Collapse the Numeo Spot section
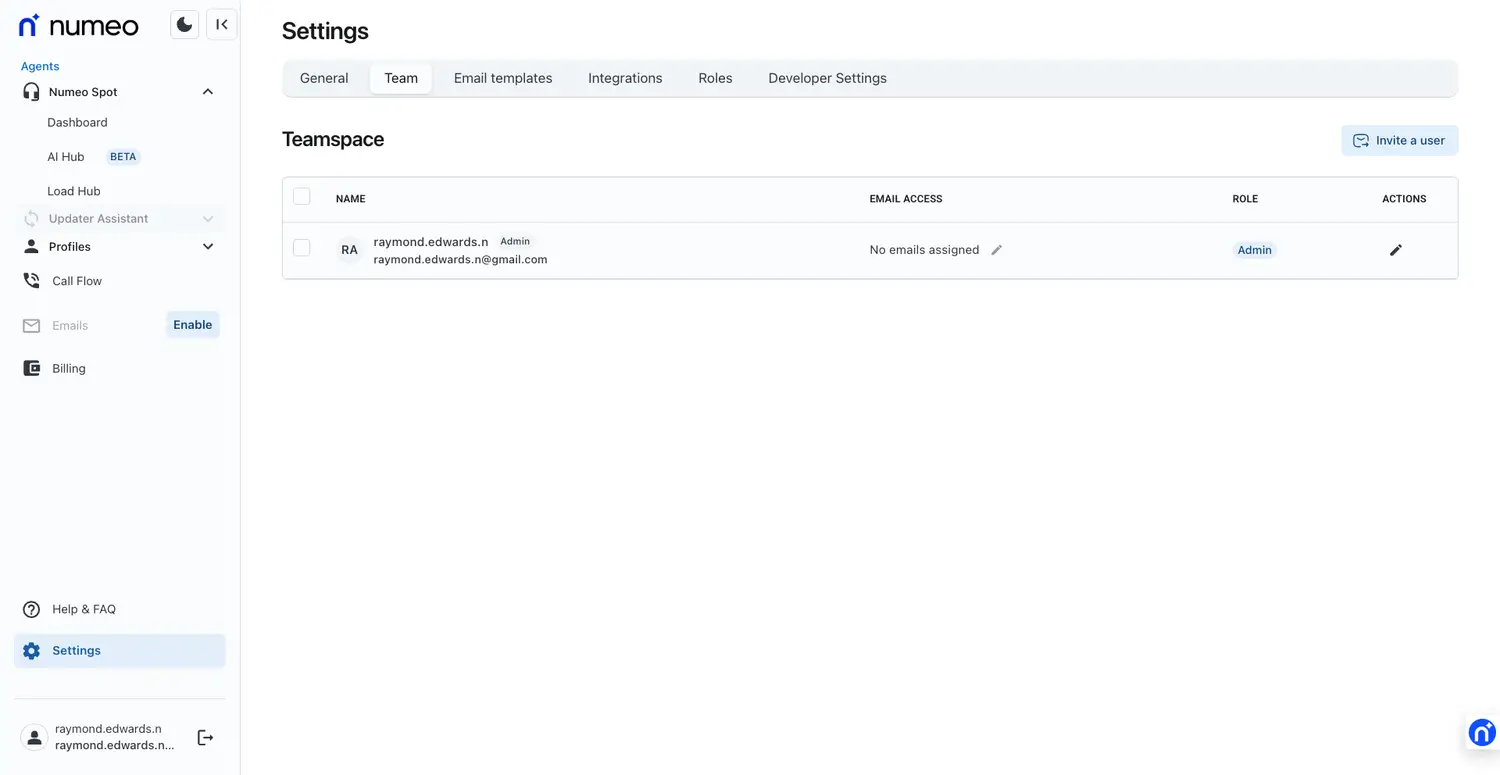 tap(208, 92)
